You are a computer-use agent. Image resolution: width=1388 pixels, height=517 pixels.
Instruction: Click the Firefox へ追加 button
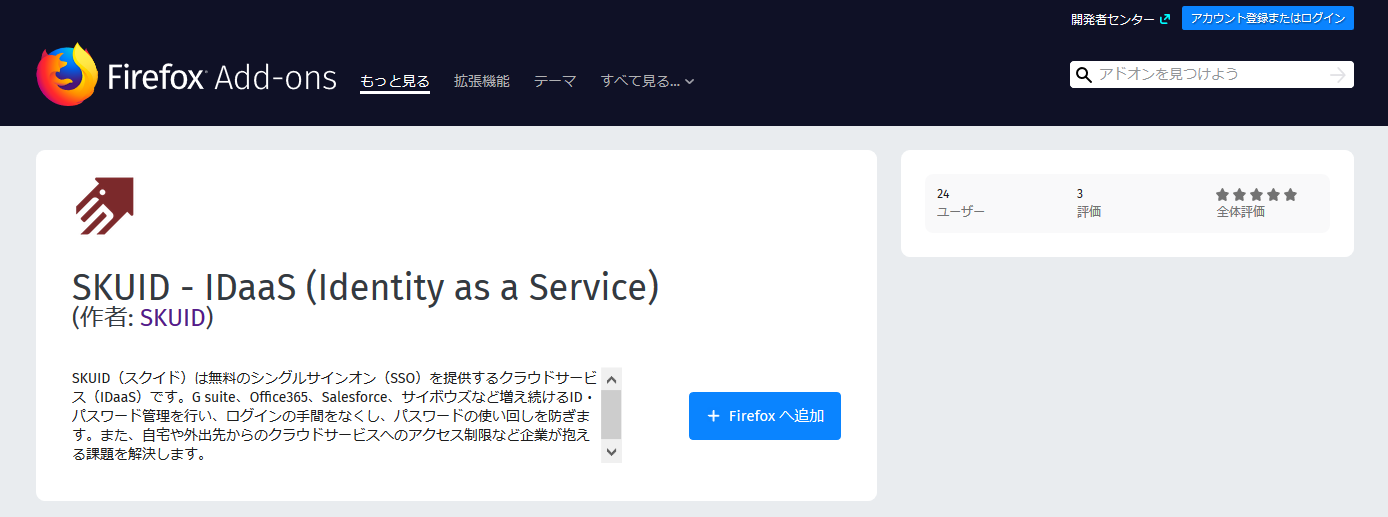point(764,416)
